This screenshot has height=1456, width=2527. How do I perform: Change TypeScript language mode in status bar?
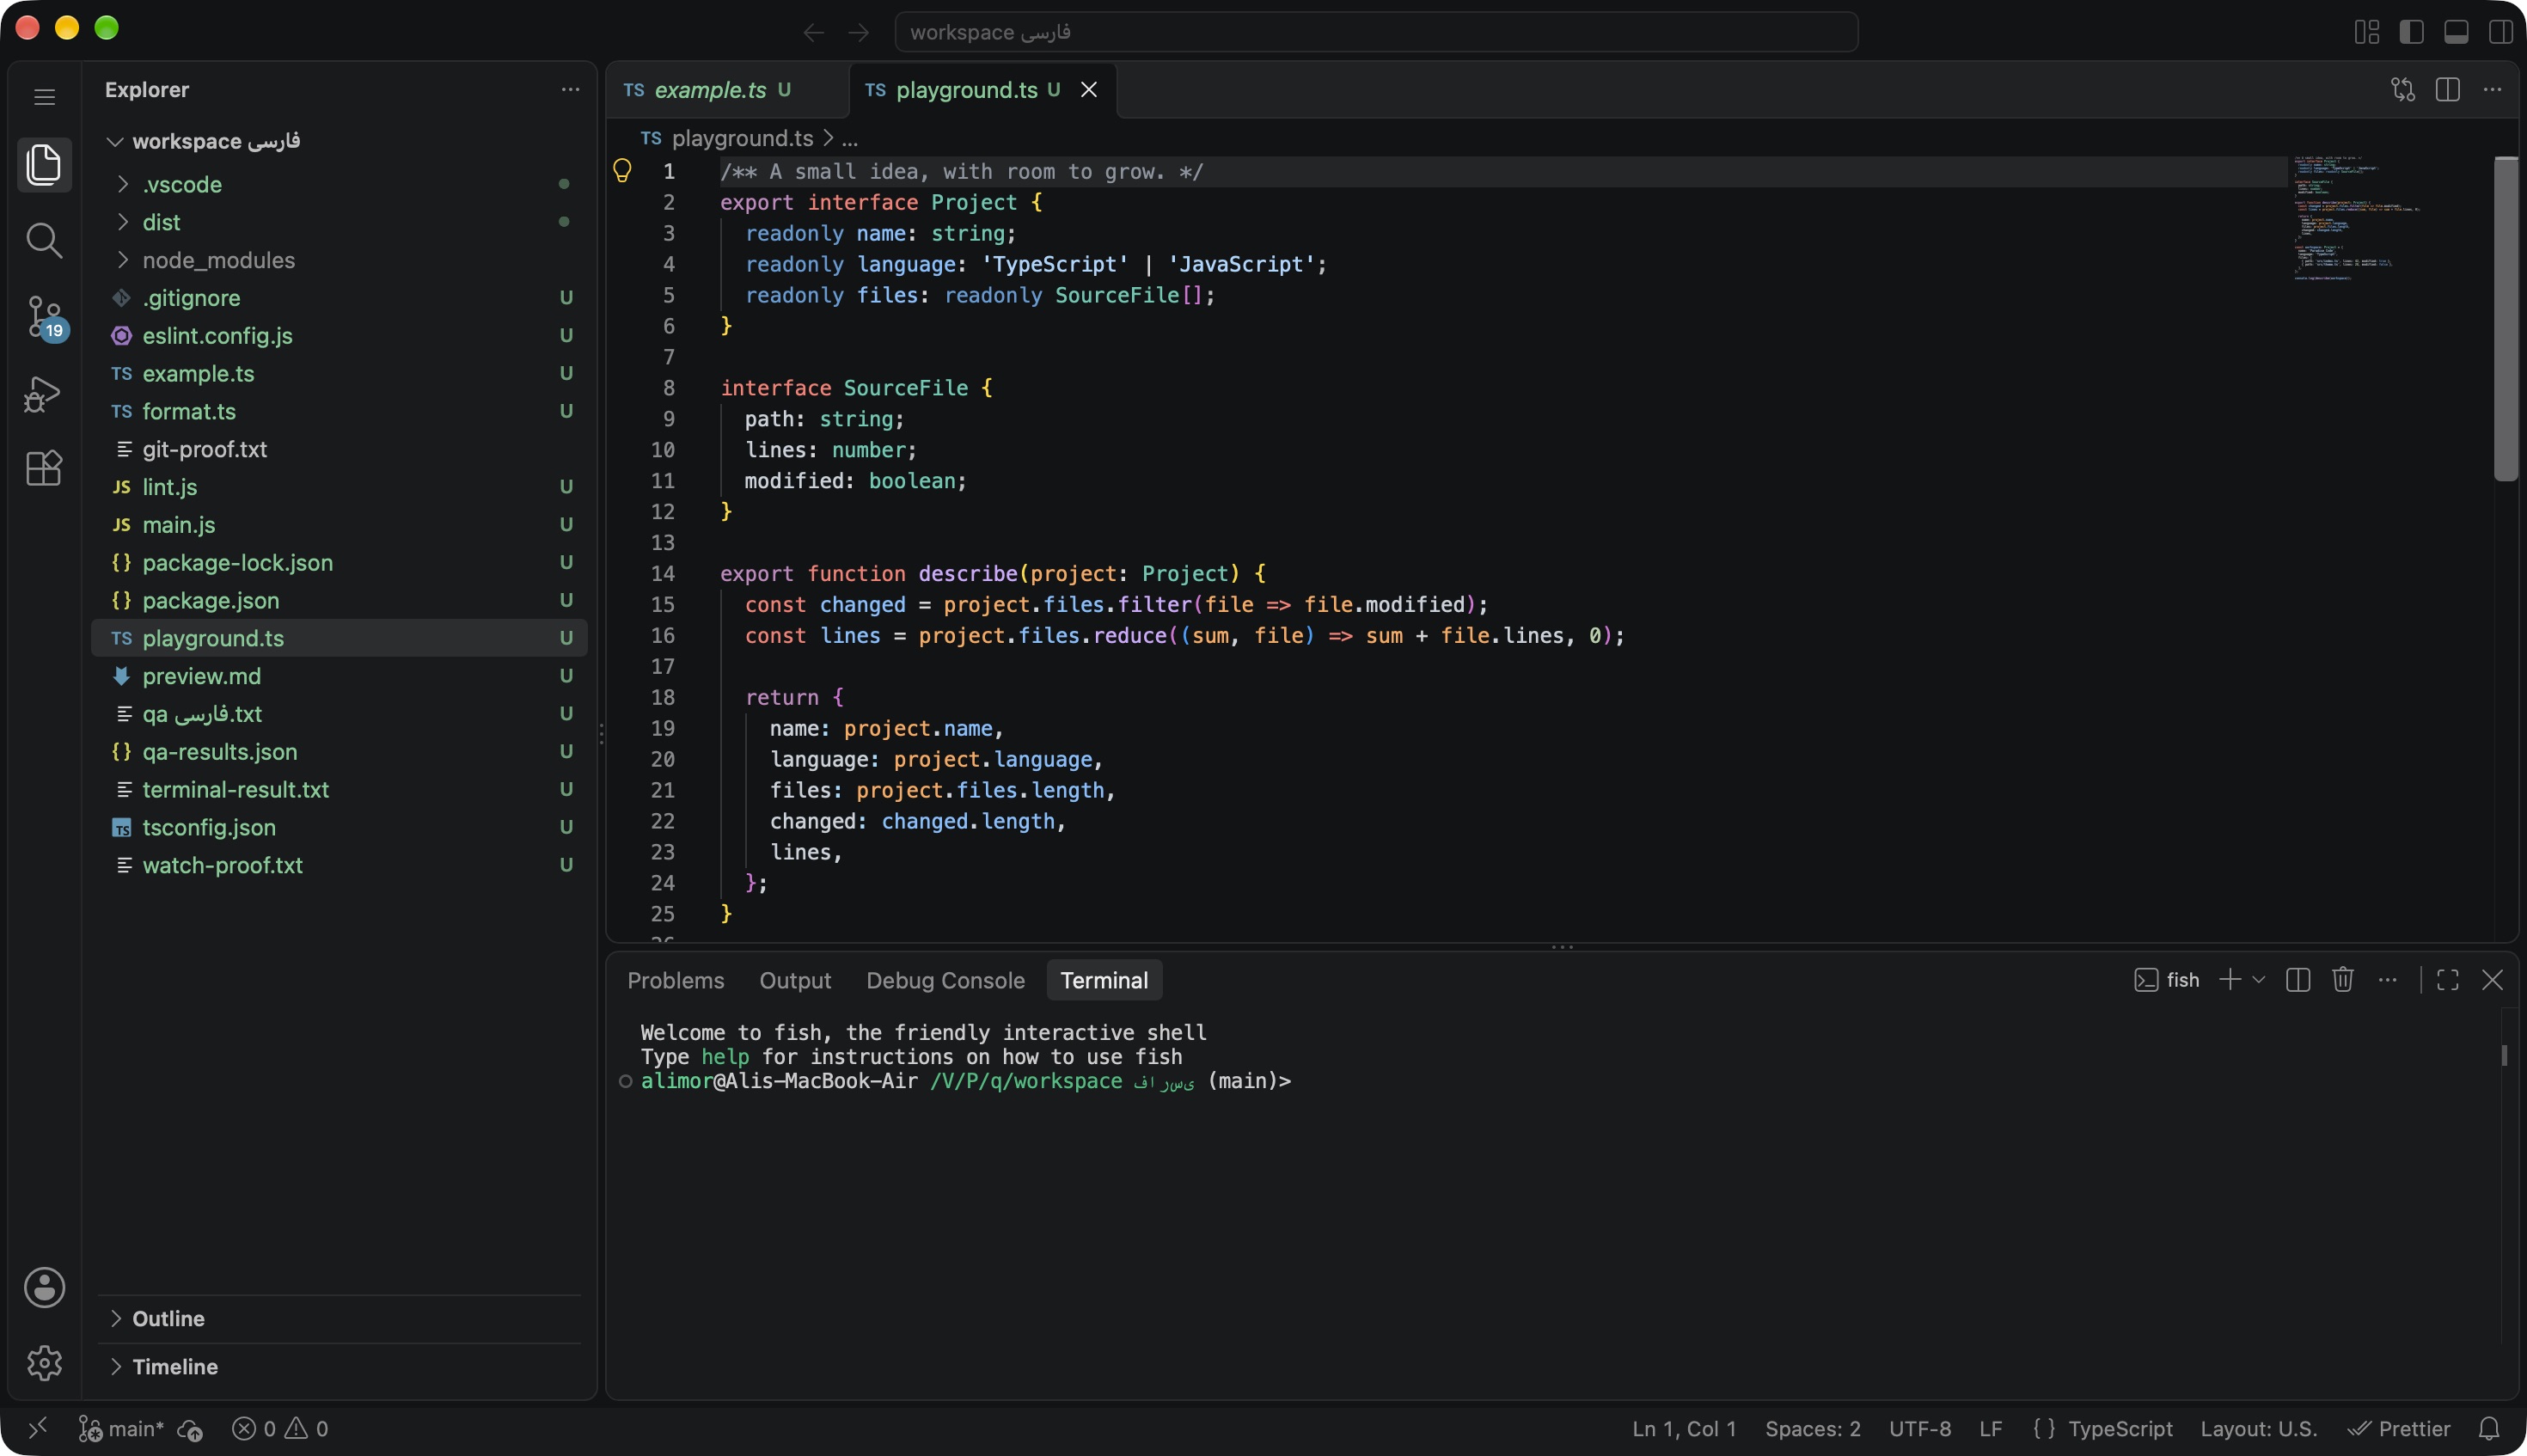[2120, 1429]
